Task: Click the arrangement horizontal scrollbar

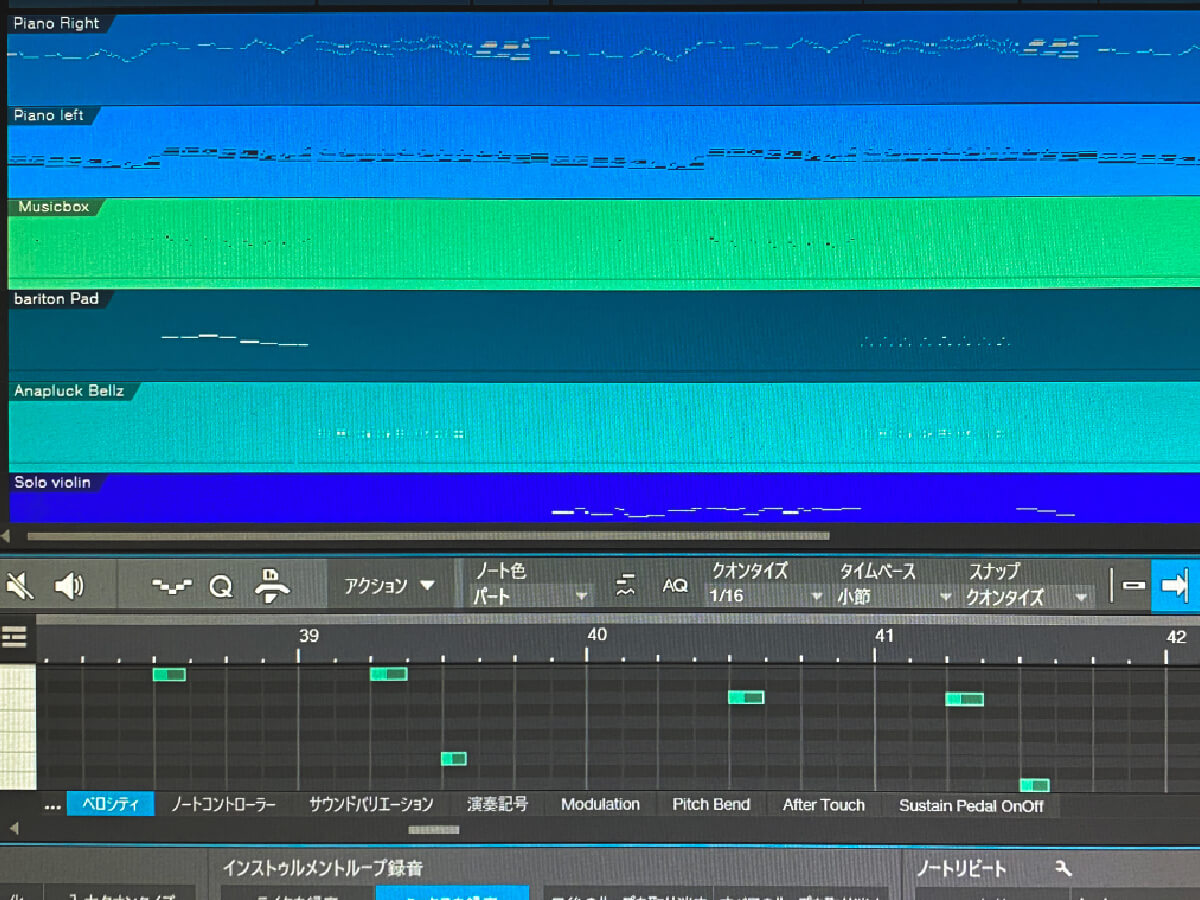Action: pyautogui.click(x=428, y=536)
